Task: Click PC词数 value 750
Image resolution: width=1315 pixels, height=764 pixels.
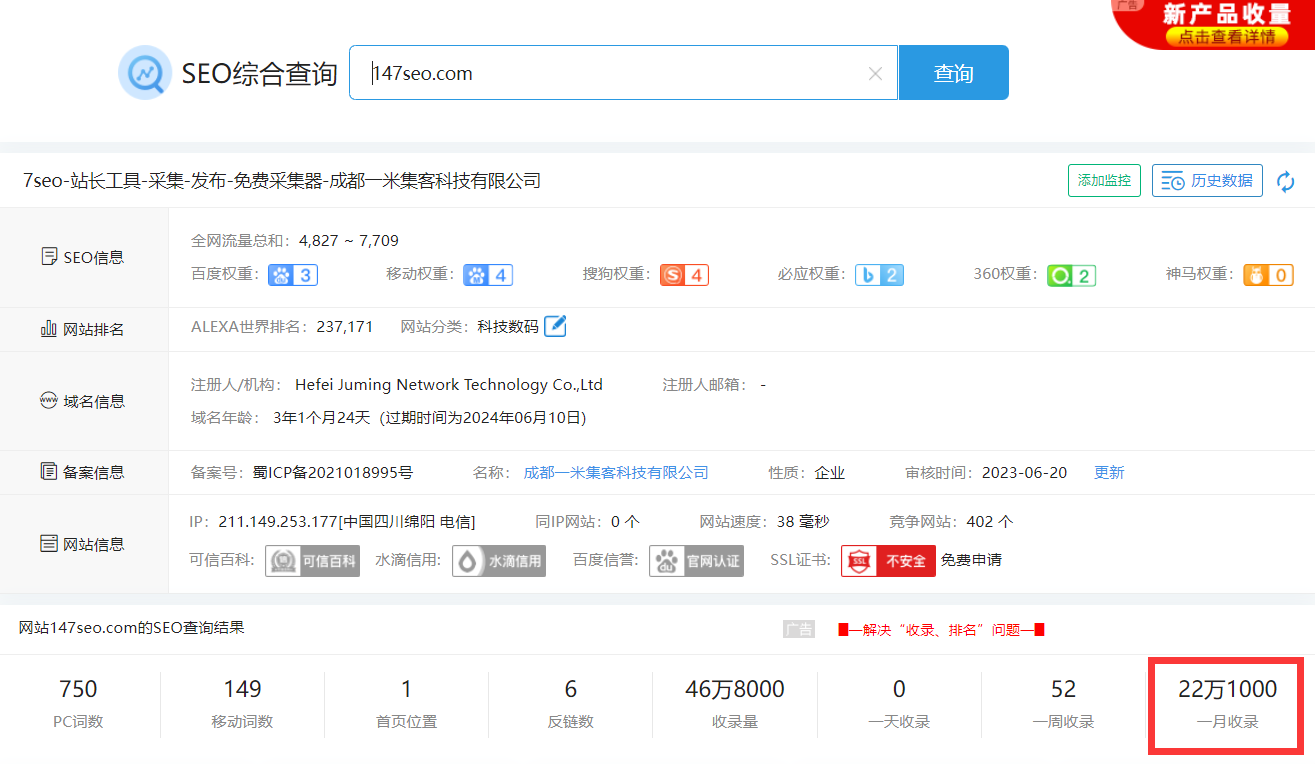Action: click(x=78, y=689)
